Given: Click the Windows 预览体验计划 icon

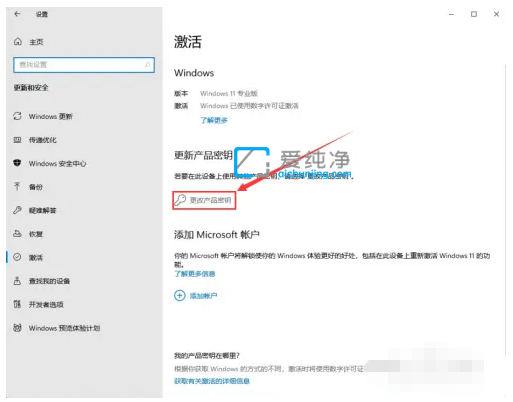Looking at the screenshot, I should [17, 328].
